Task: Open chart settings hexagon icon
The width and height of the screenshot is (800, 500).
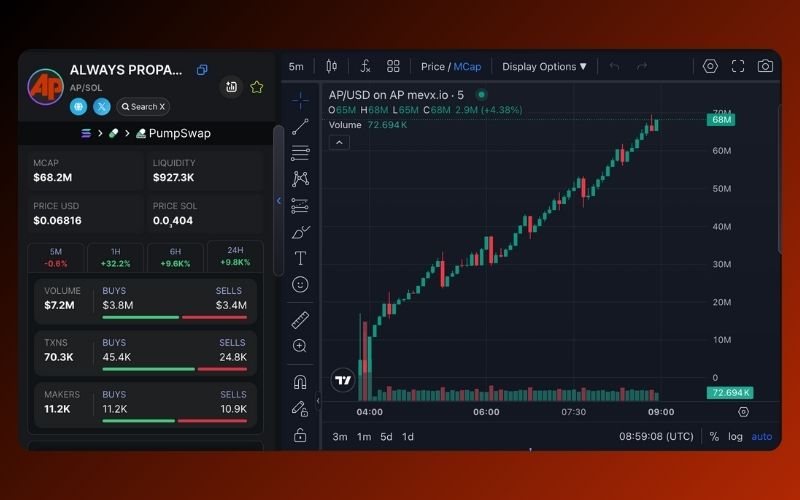Action: [710, 66]
